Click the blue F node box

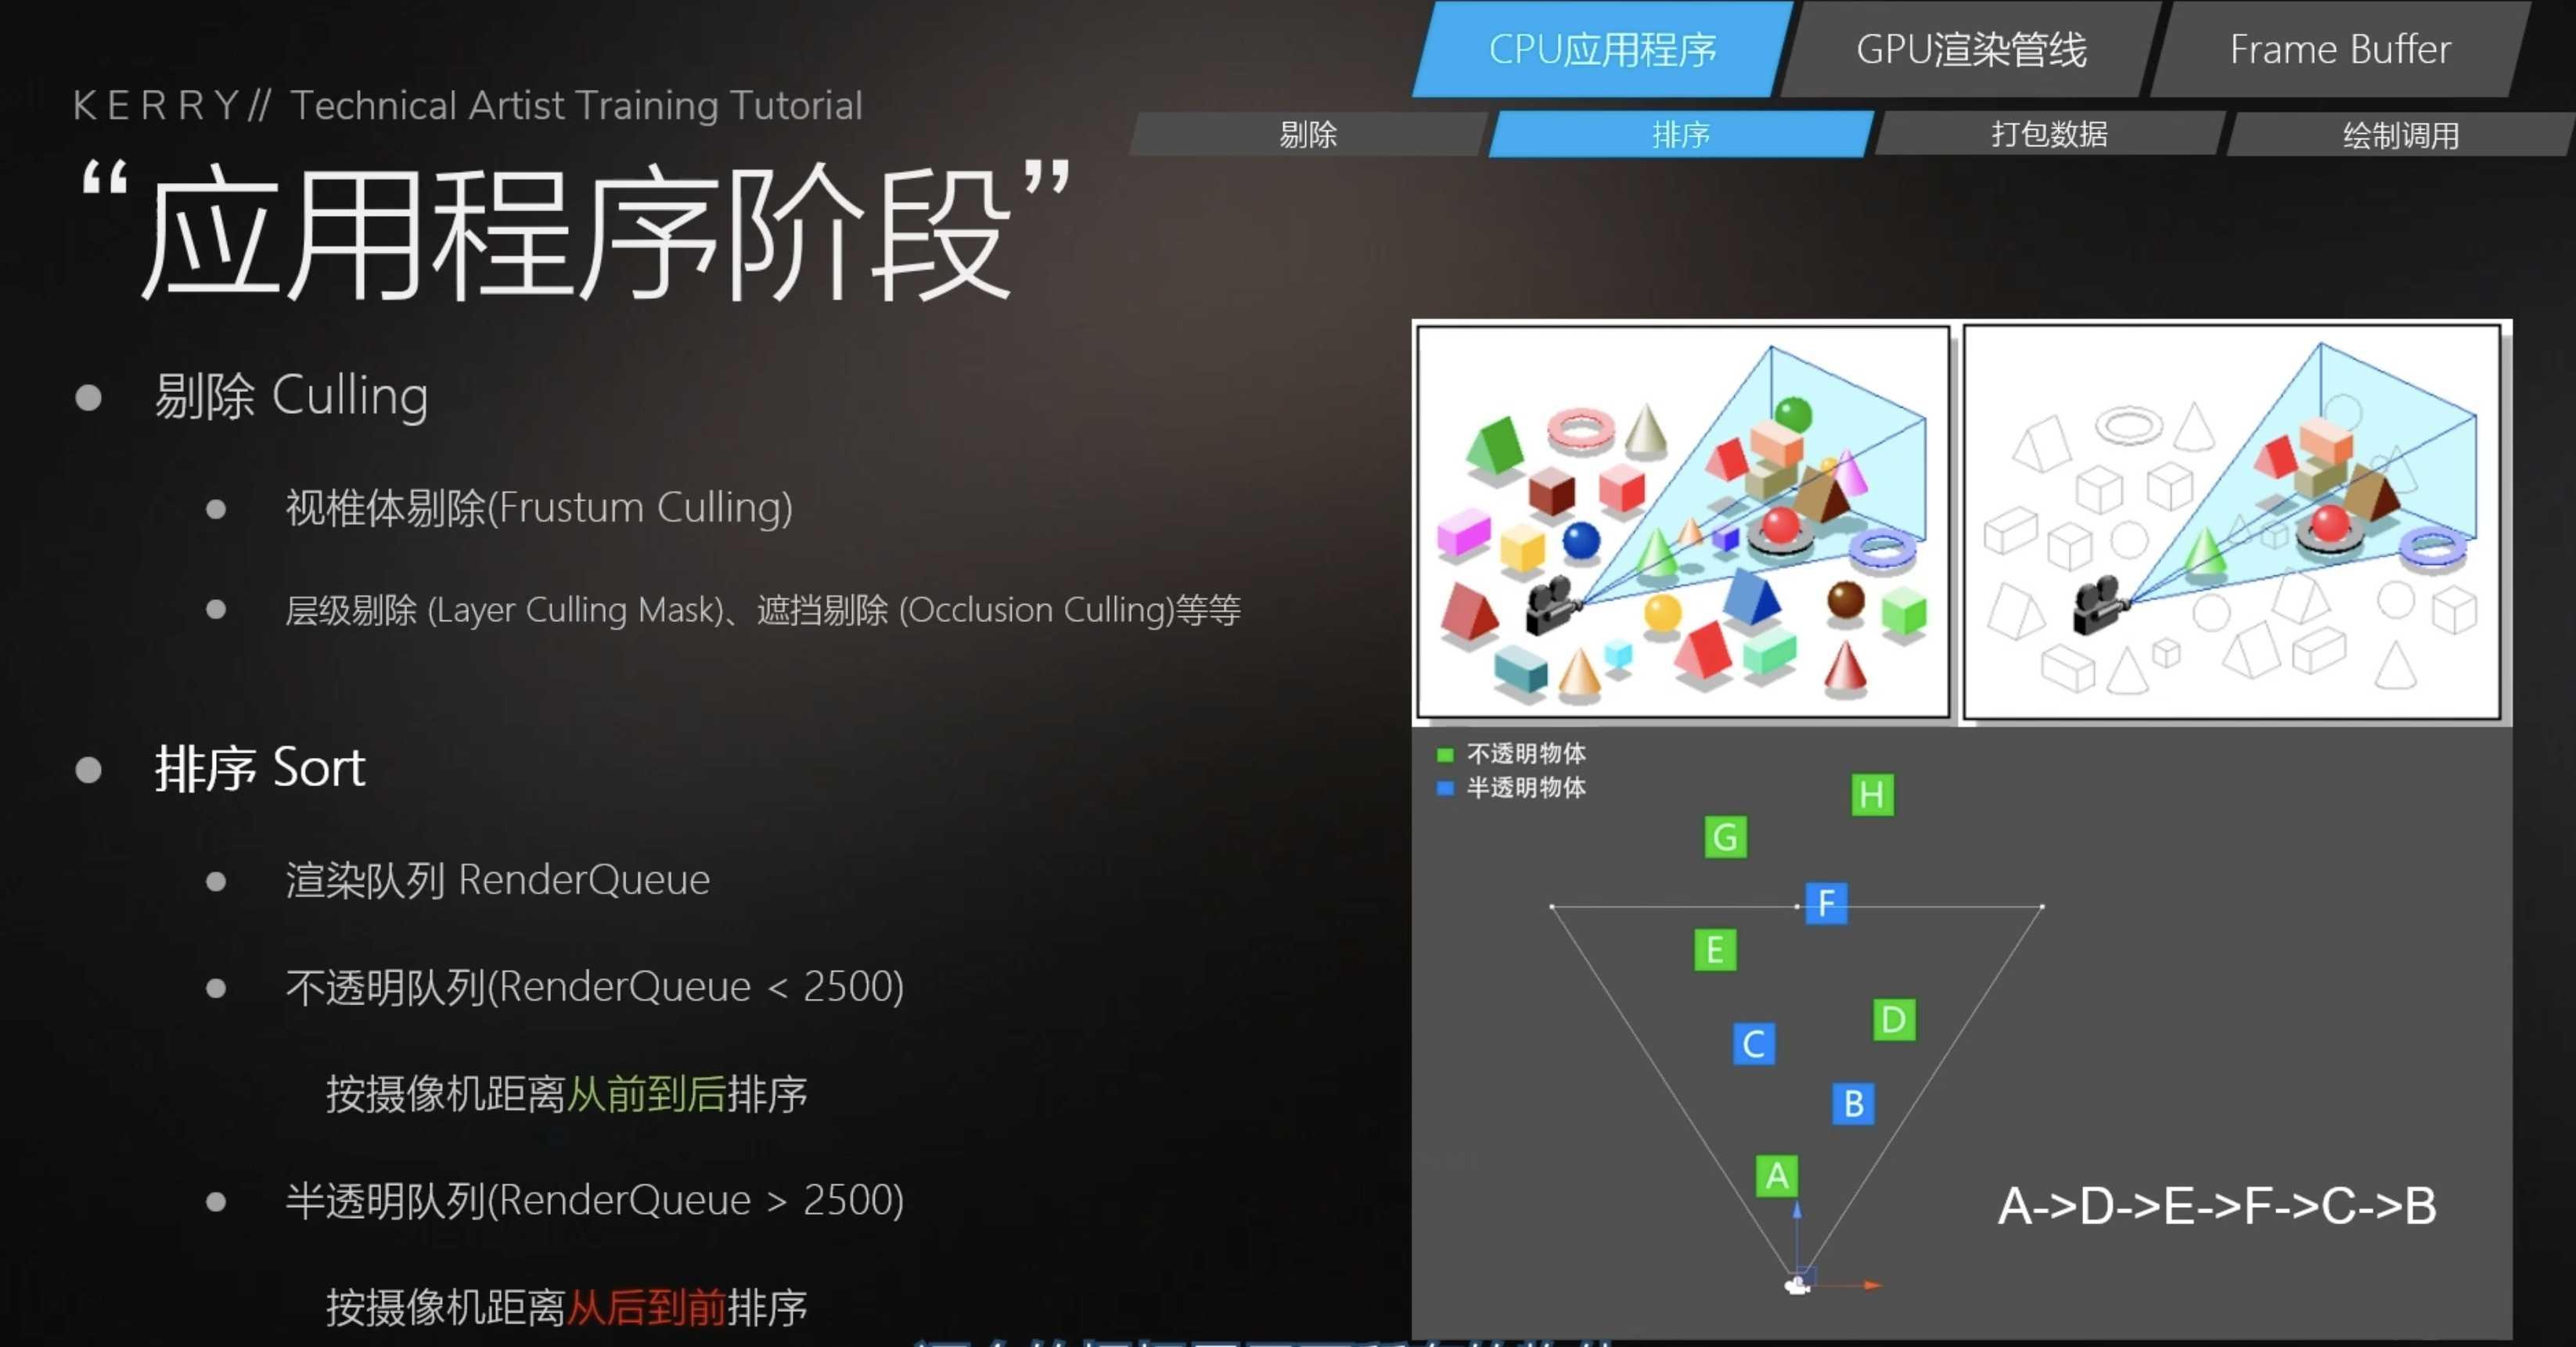tap(1826, 903)
